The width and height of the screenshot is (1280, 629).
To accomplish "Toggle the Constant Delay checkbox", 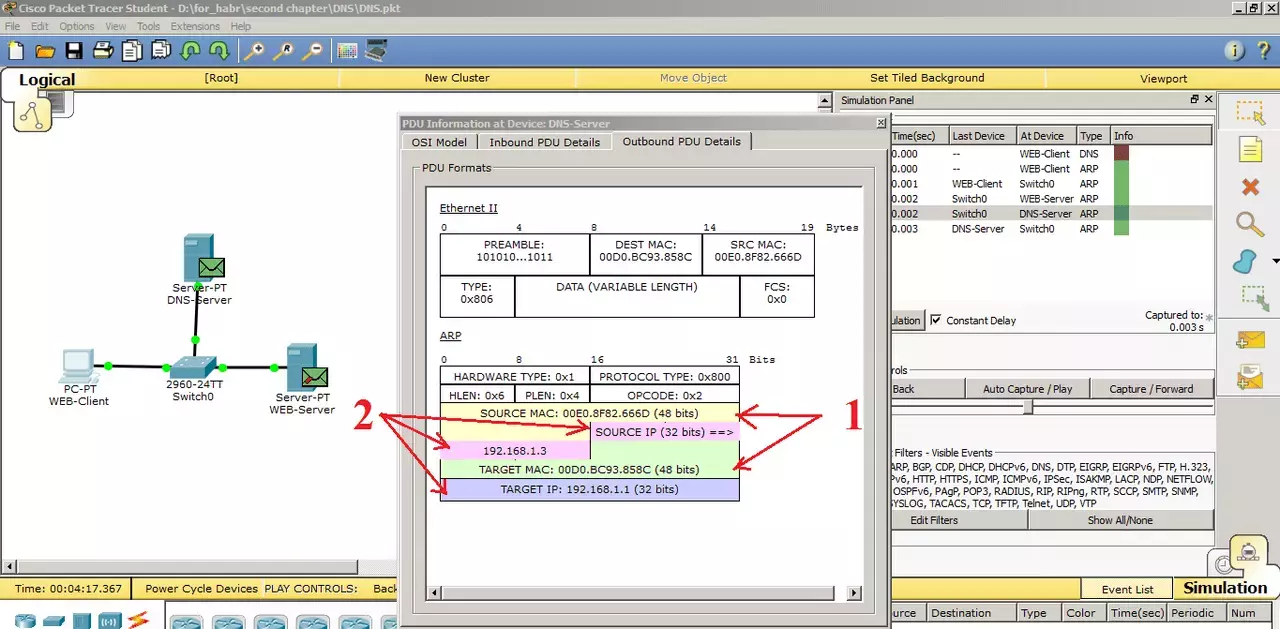I will tap(936, 320).
